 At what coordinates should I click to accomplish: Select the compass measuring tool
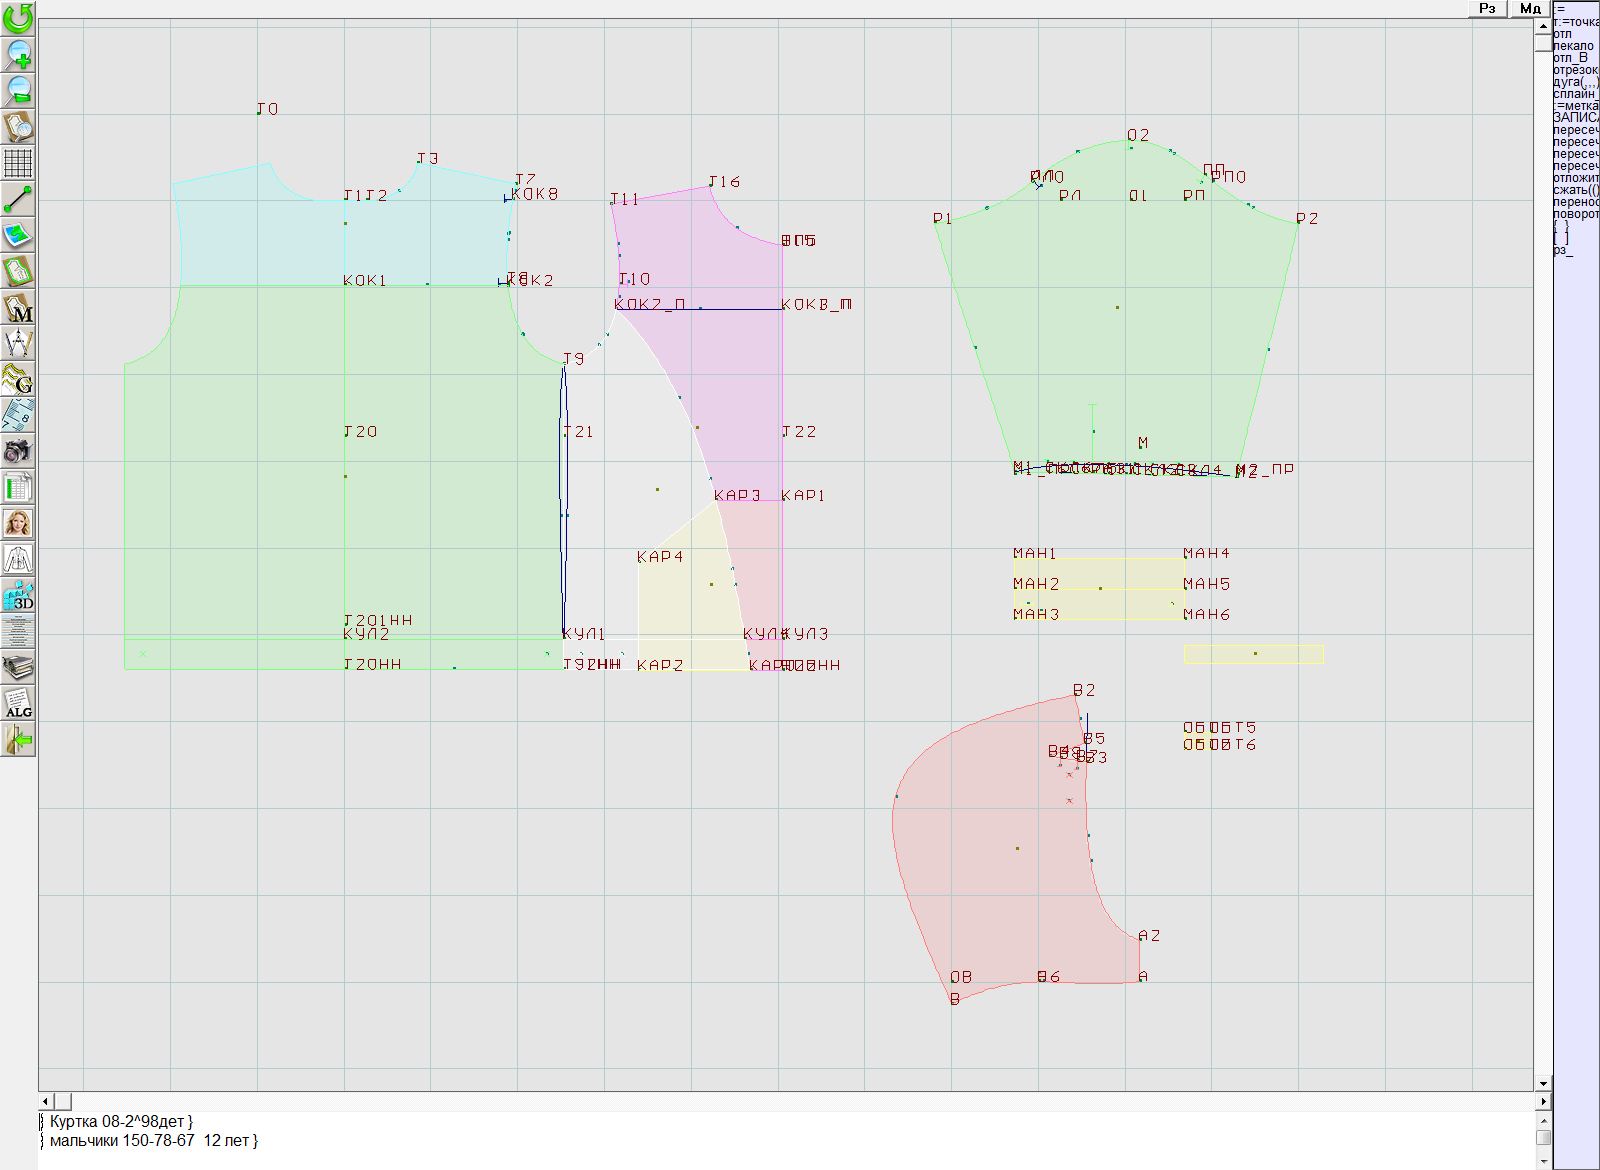coord(18,344)
